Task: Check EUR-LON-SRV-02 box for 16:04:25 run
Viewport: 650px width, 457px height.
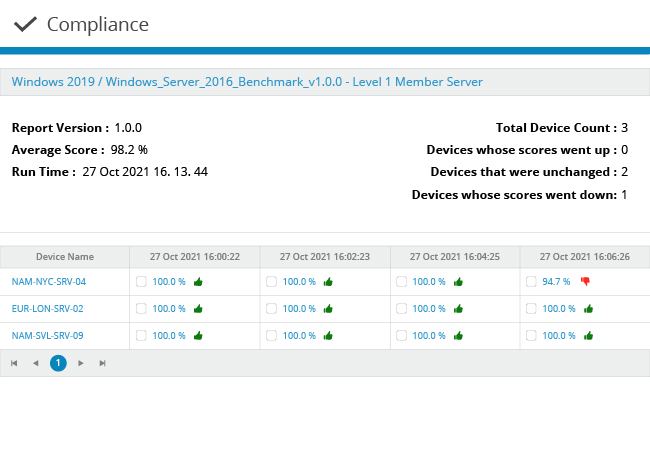Action: pyautogui.click(x=401, y=309)
